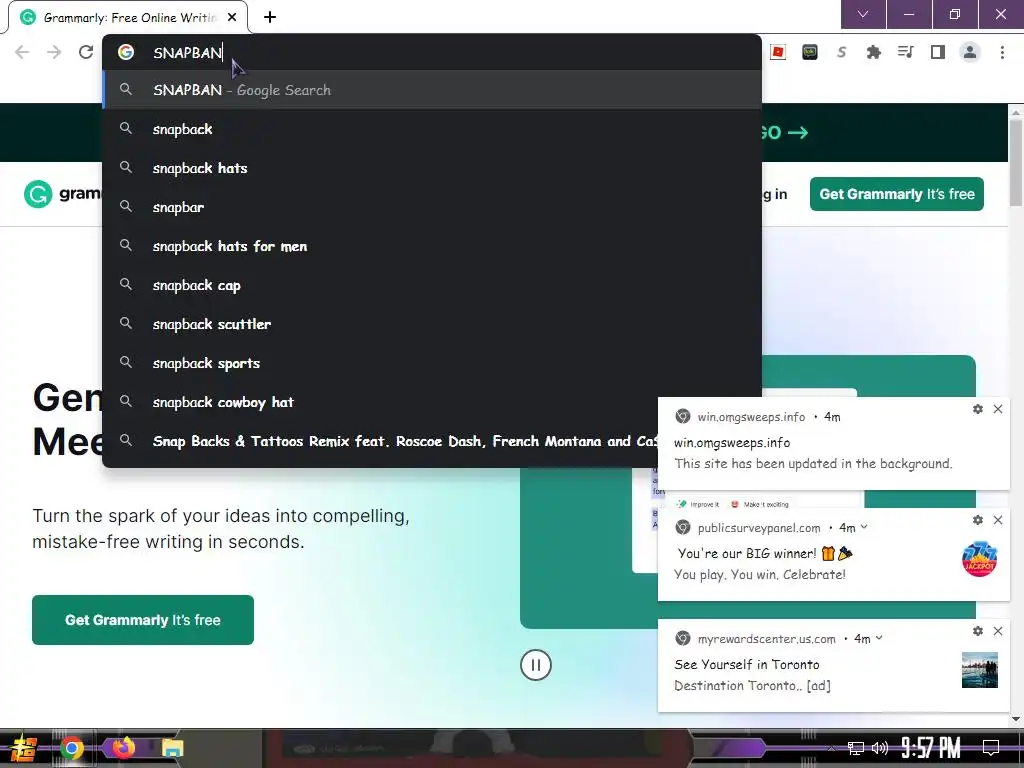Image resolution: width=1024 pixels, height=768 pixels.
Task: Click the page vertical scrollbar thumb
Action: pos(1016,162)
